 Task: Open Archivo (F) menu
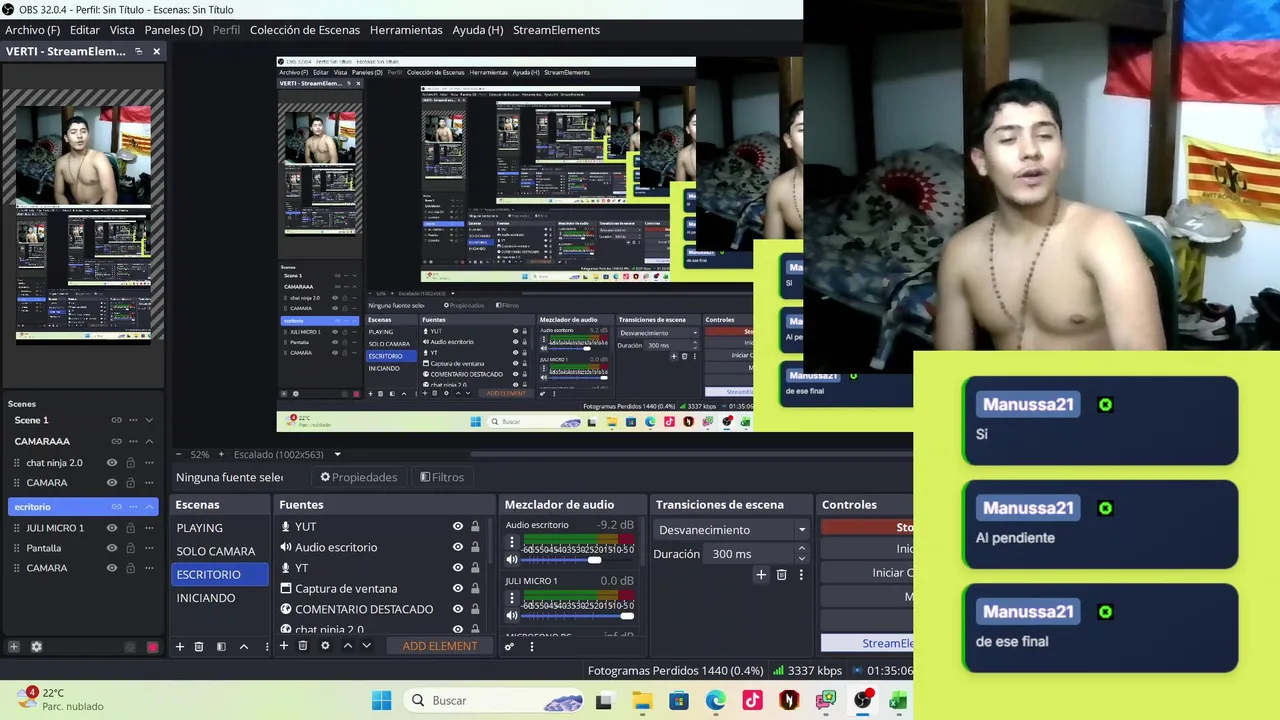(x=32, y=30)
